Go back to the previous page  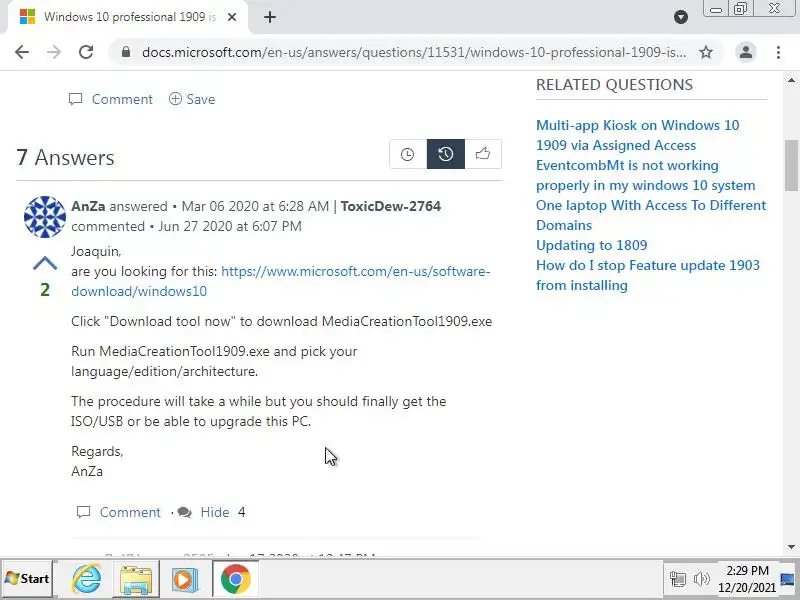tap(22, 52)
